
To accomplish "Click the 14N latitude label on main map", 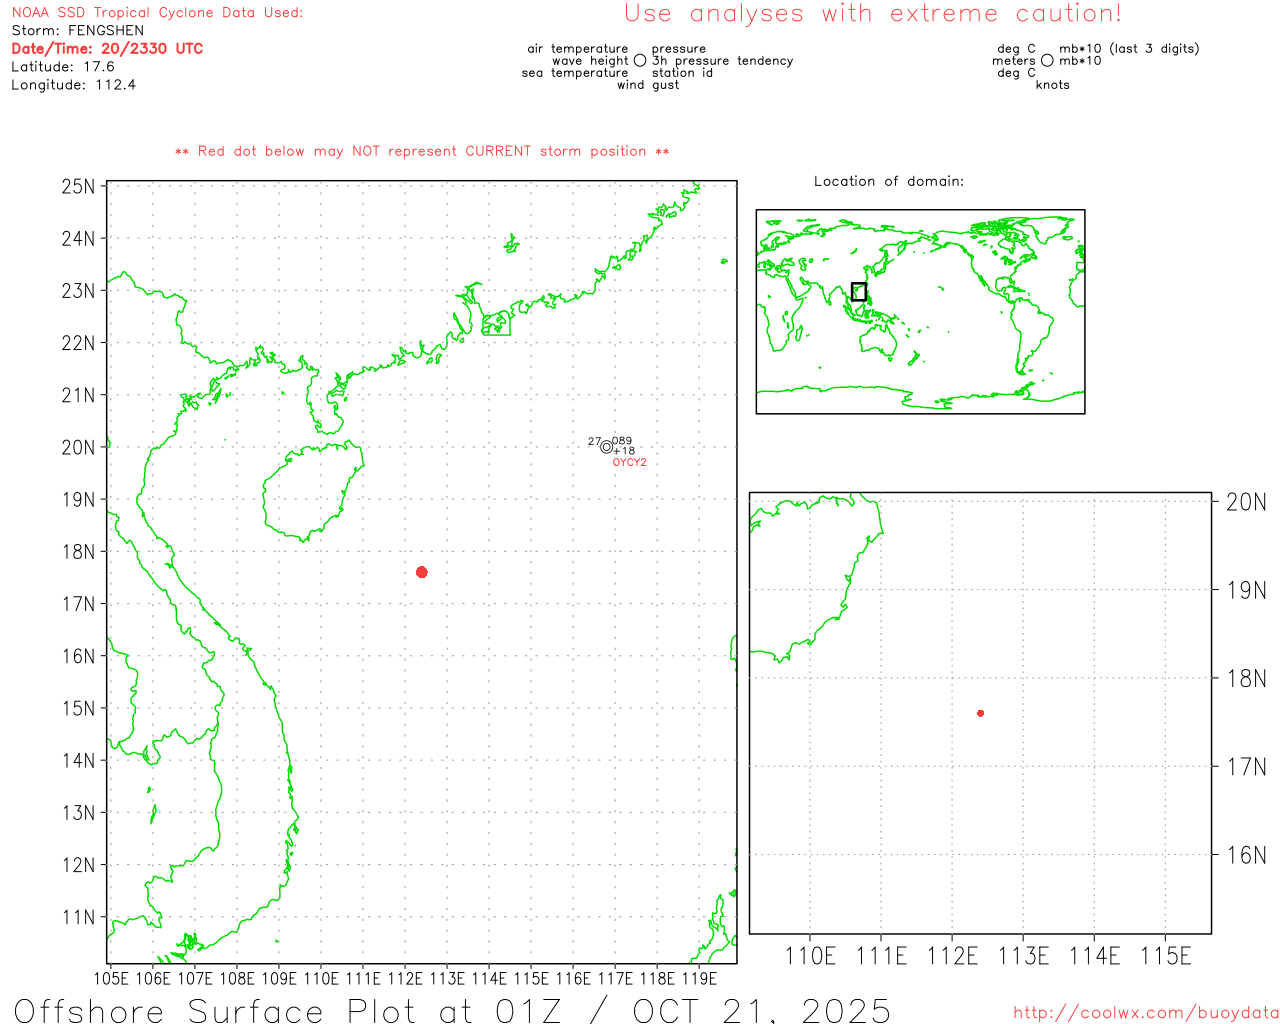I will (78, 761).
